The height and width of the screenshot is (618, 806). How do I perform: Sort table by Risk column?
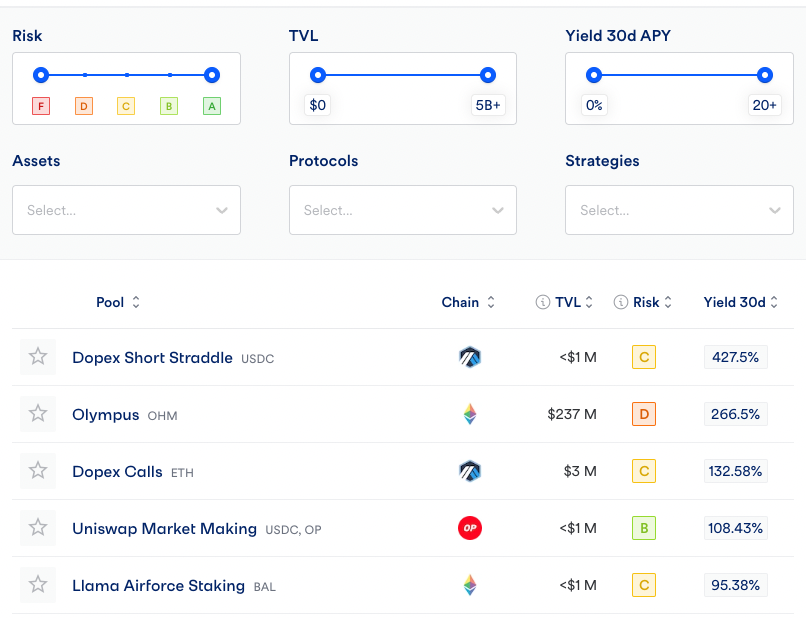tap(668, 302)
